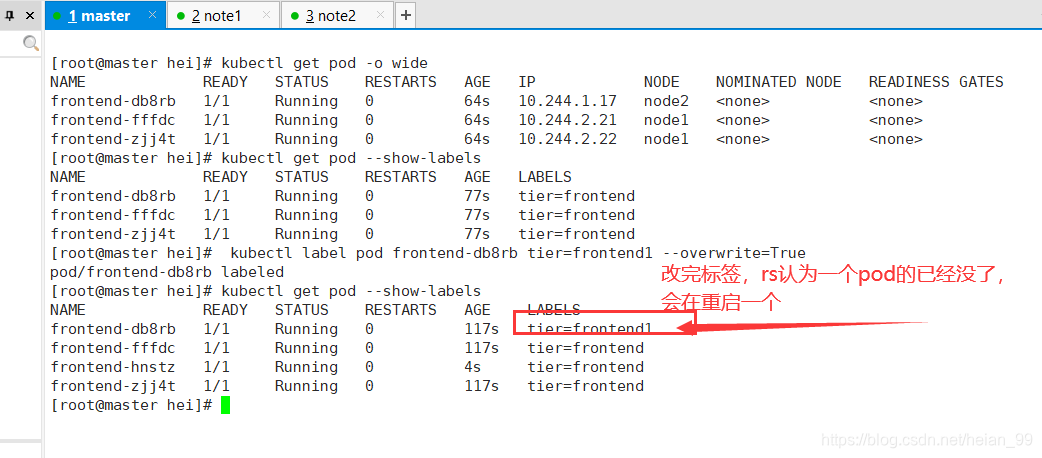The width and height of the screenshot is (1042, 458).
Task: Click the NOMINATED NODE column header
Action: [778, 82]
